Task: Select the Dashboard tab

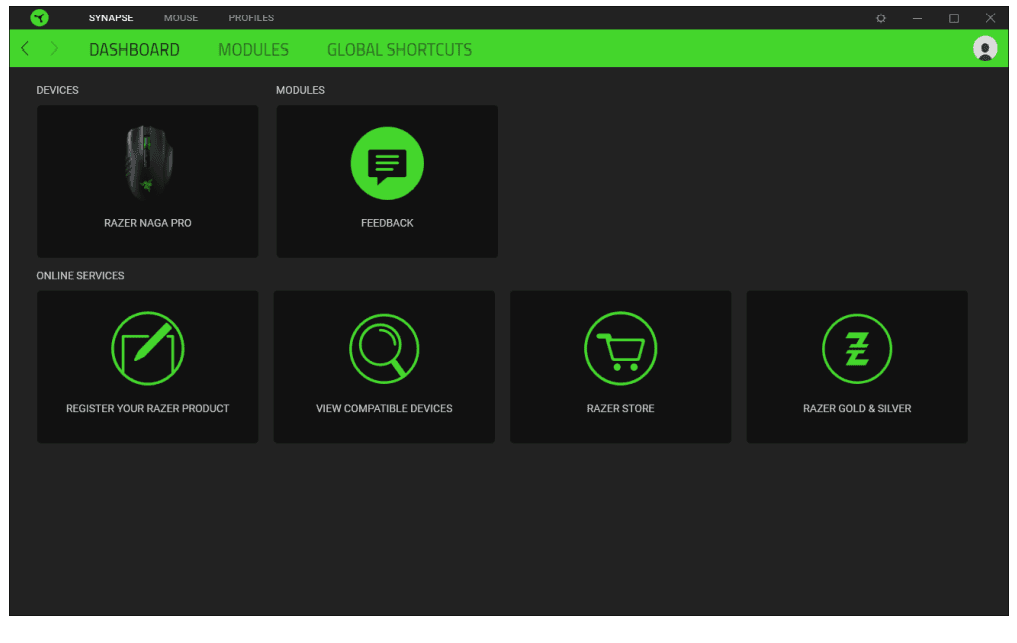Action: point(134,49)
